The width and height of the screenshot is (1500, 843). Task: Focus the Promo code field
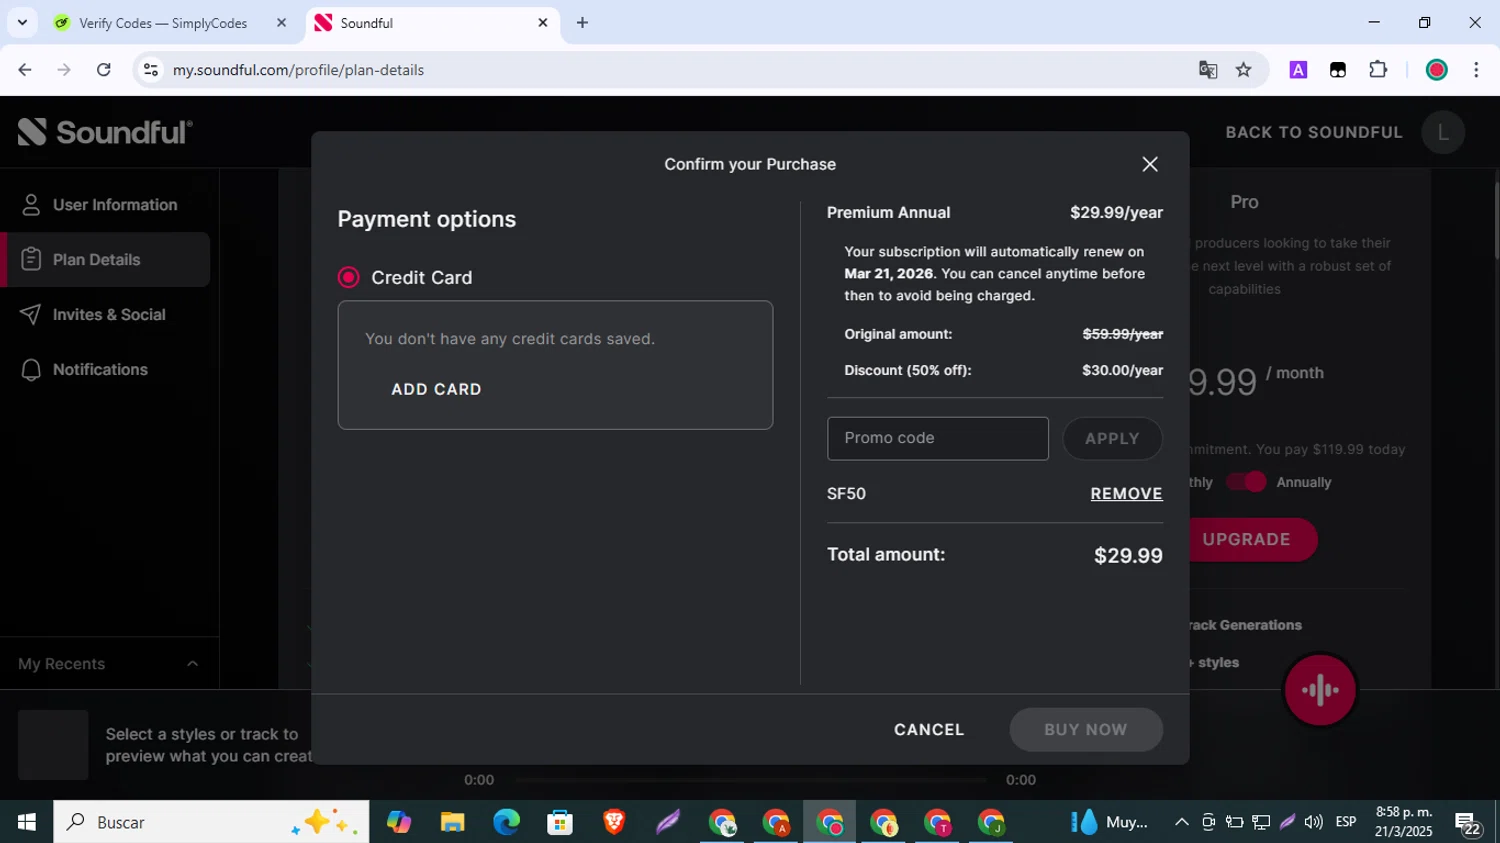pos(938,438)
